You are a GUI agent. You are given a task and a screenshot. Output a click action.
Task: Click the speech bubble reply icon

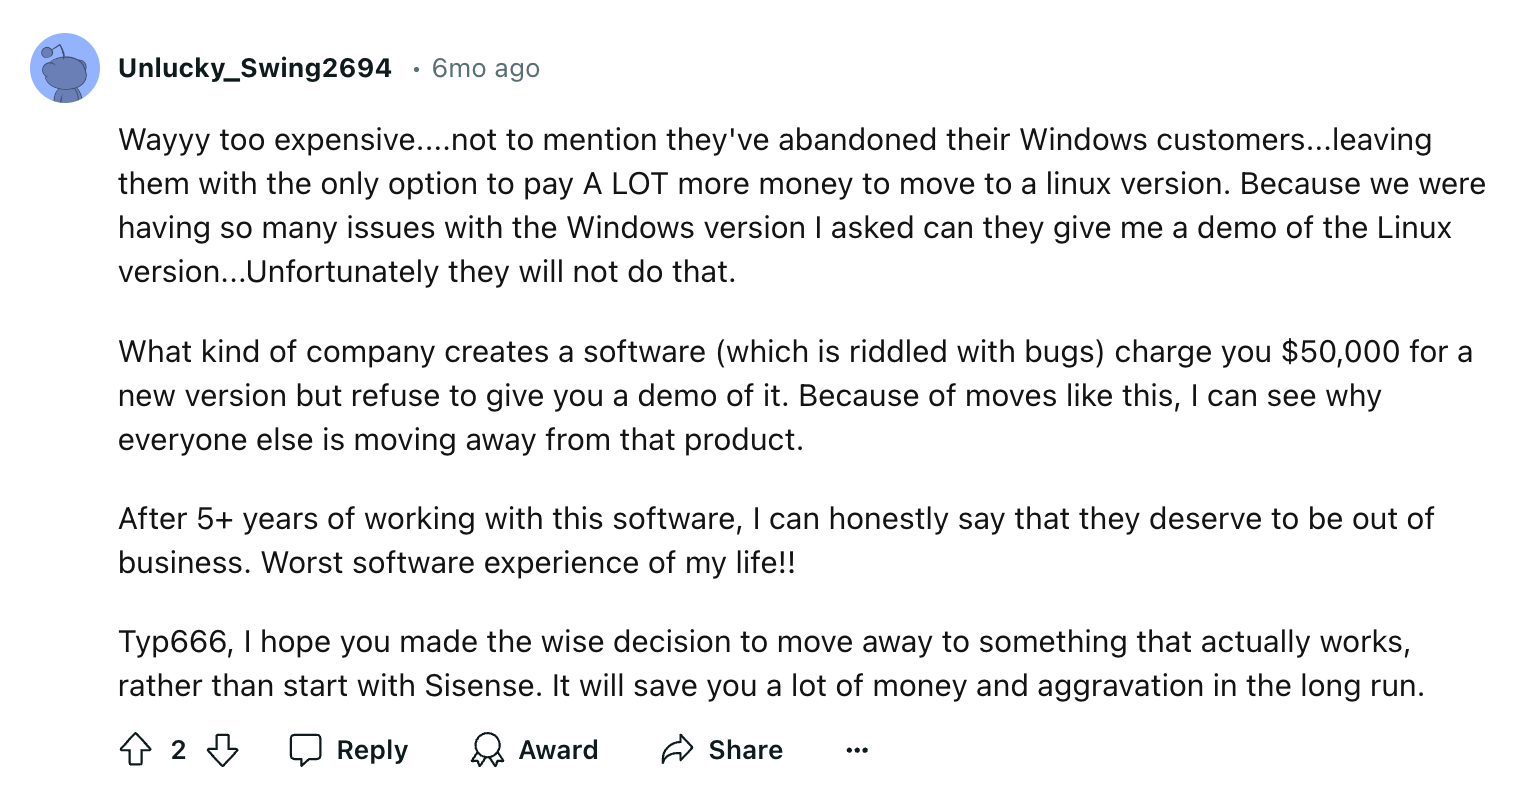(305, 749)
